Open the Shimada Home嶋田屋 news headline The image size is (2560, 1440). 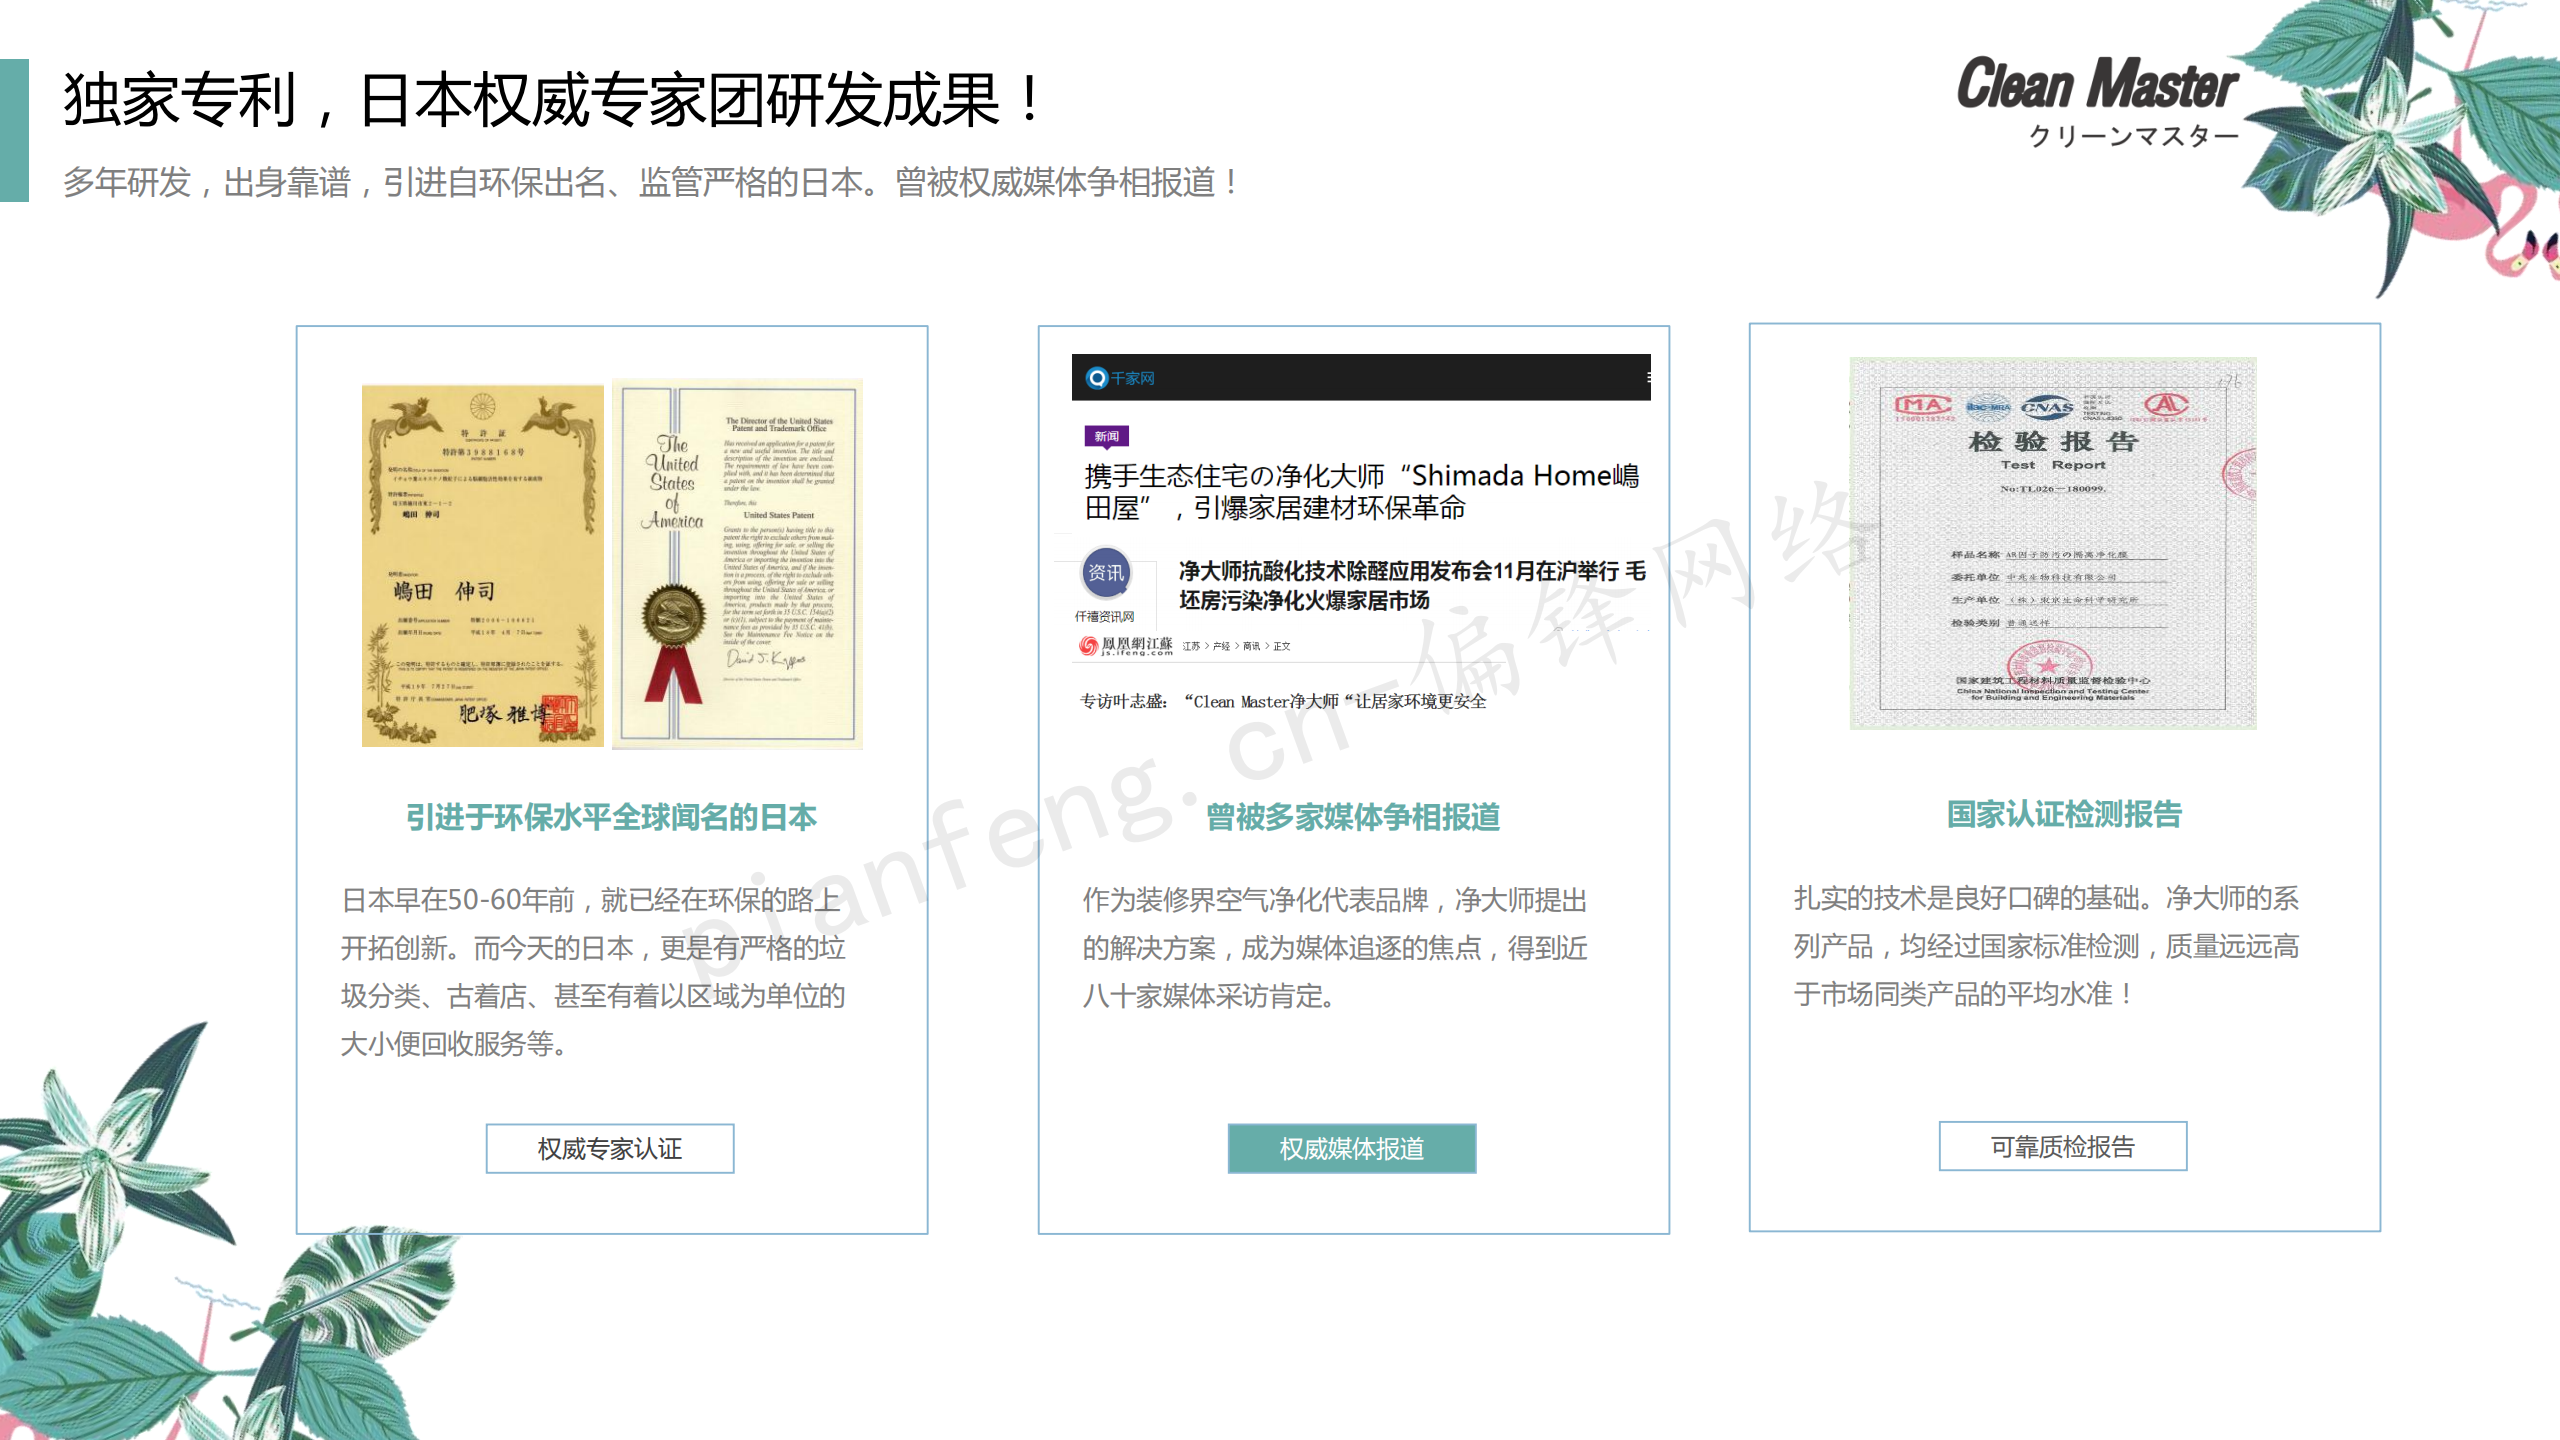point(1361,491)
